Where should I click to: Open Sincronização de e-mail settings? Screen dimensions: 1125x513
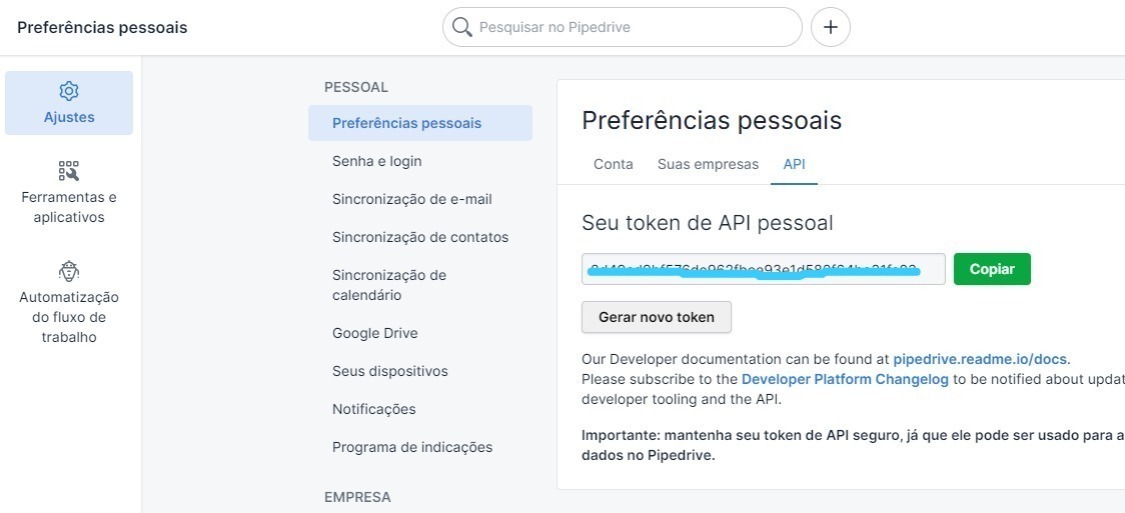[412, 199]
